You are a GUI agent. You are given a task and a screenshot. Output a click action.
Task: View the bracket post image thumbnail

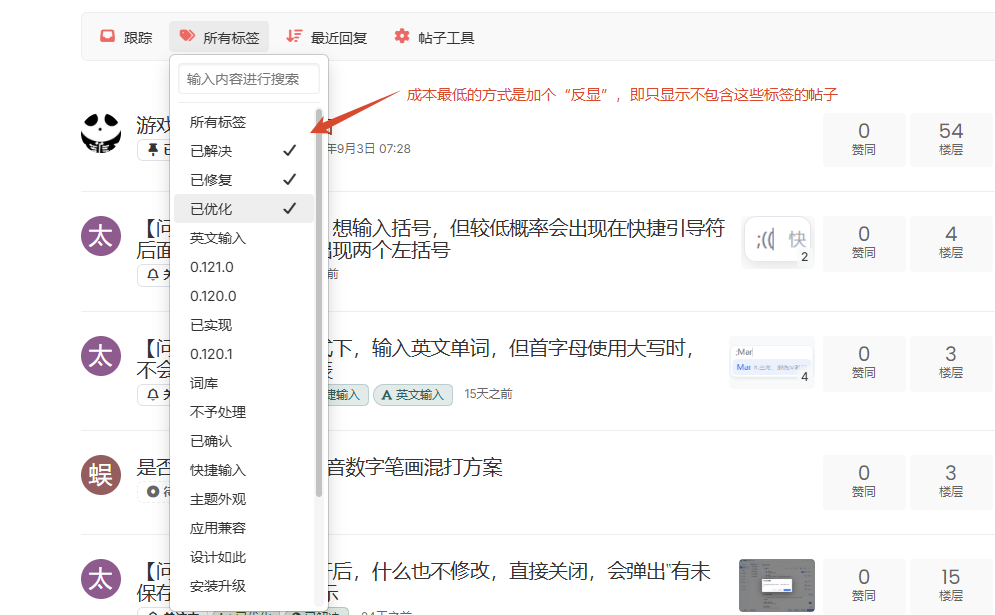click(778, 241)
